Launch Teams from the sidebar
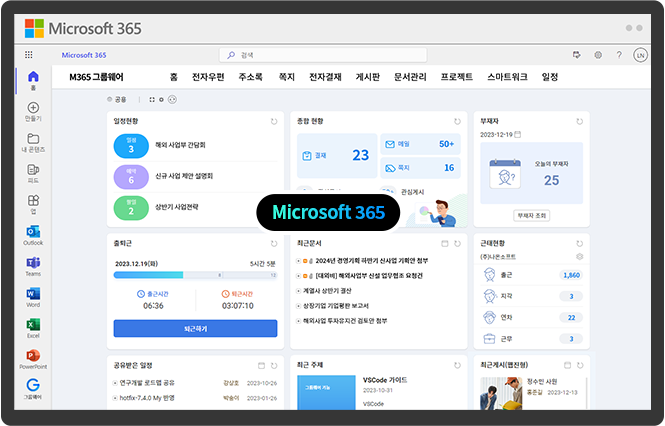Image resolution: width=665 pixels, height=426 pixels. click(33, 266)
